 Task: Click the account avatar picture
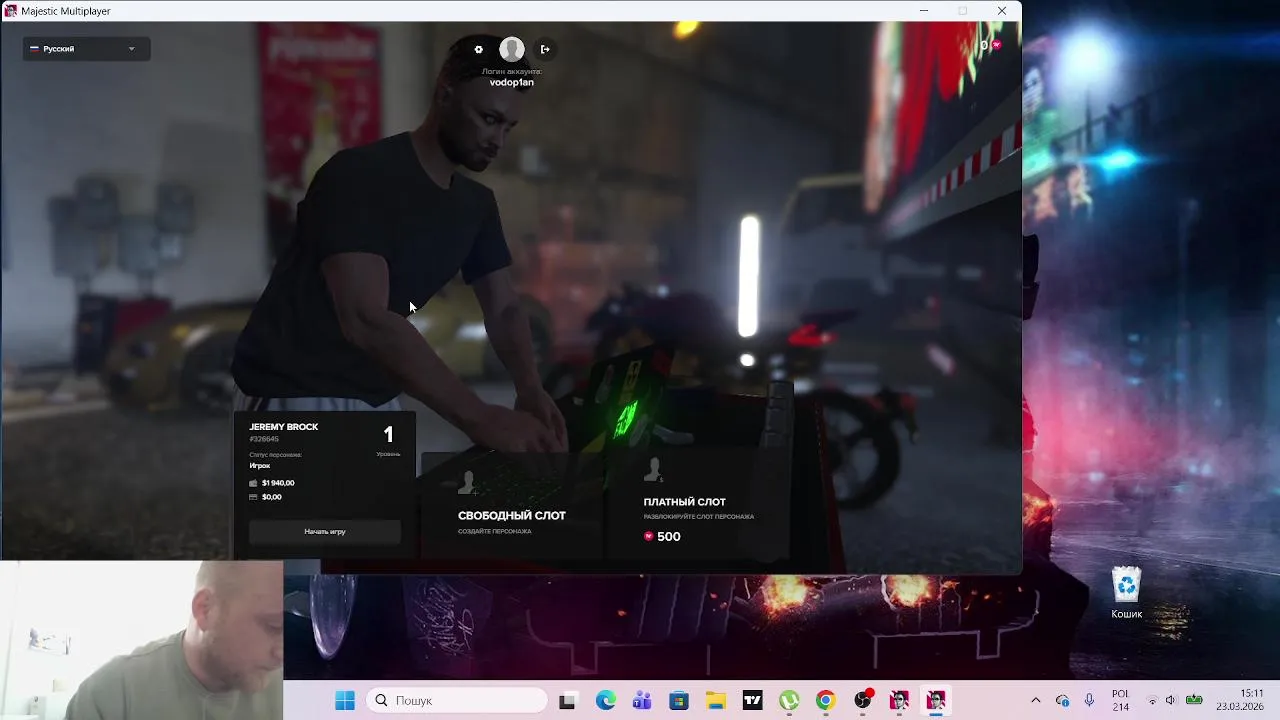tap(512, 49)
